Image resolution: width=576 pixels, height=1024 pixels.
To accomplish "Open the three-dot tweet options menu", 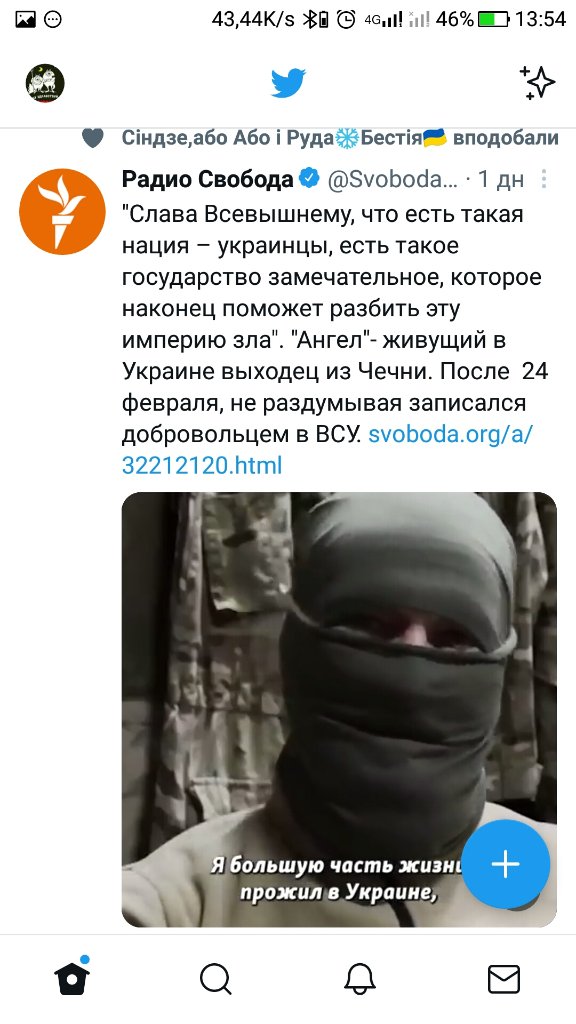I will [x=543, y=179].
